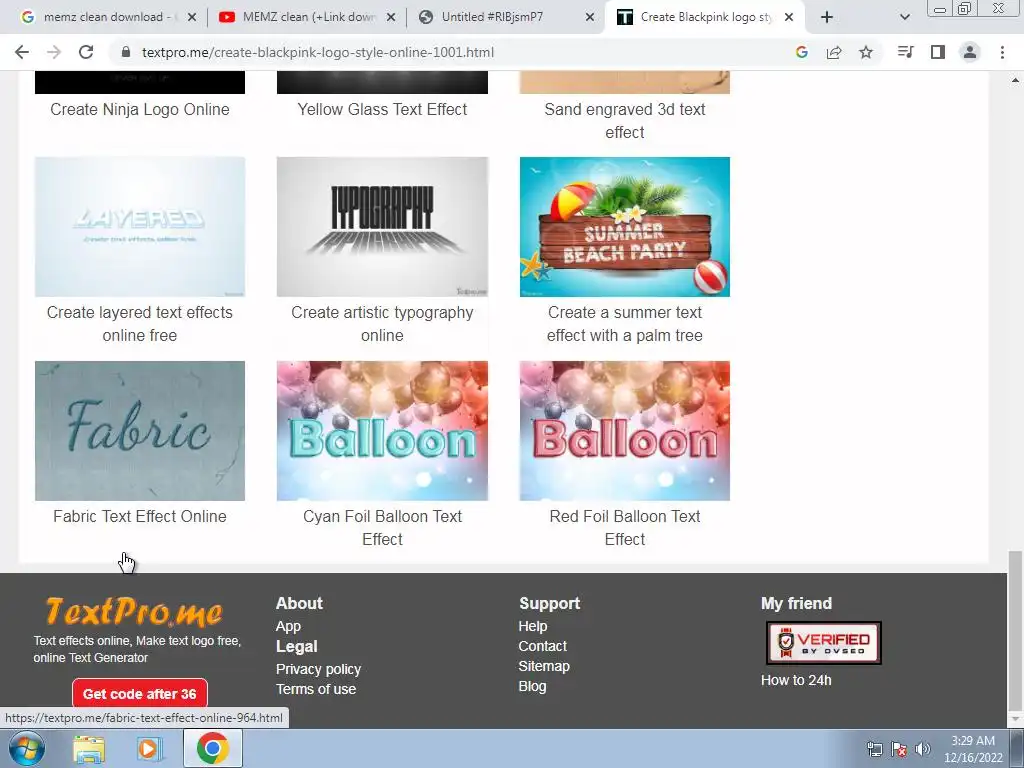Open the red Balloon effect thumbnail

[625, 431]
